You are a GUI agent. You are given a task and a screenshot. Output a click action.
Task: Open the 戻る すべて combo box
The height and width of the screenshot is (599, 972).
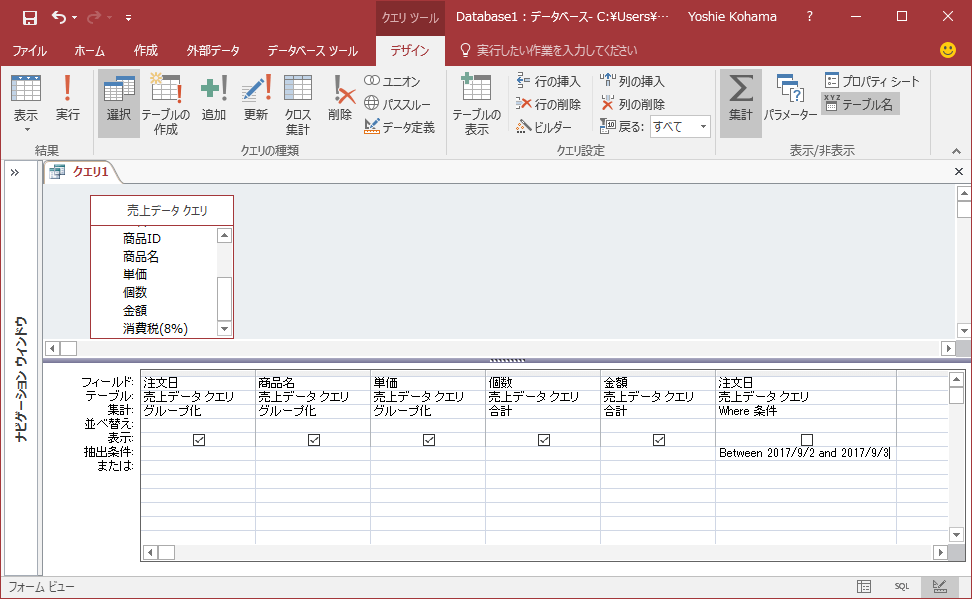[679, 126]
